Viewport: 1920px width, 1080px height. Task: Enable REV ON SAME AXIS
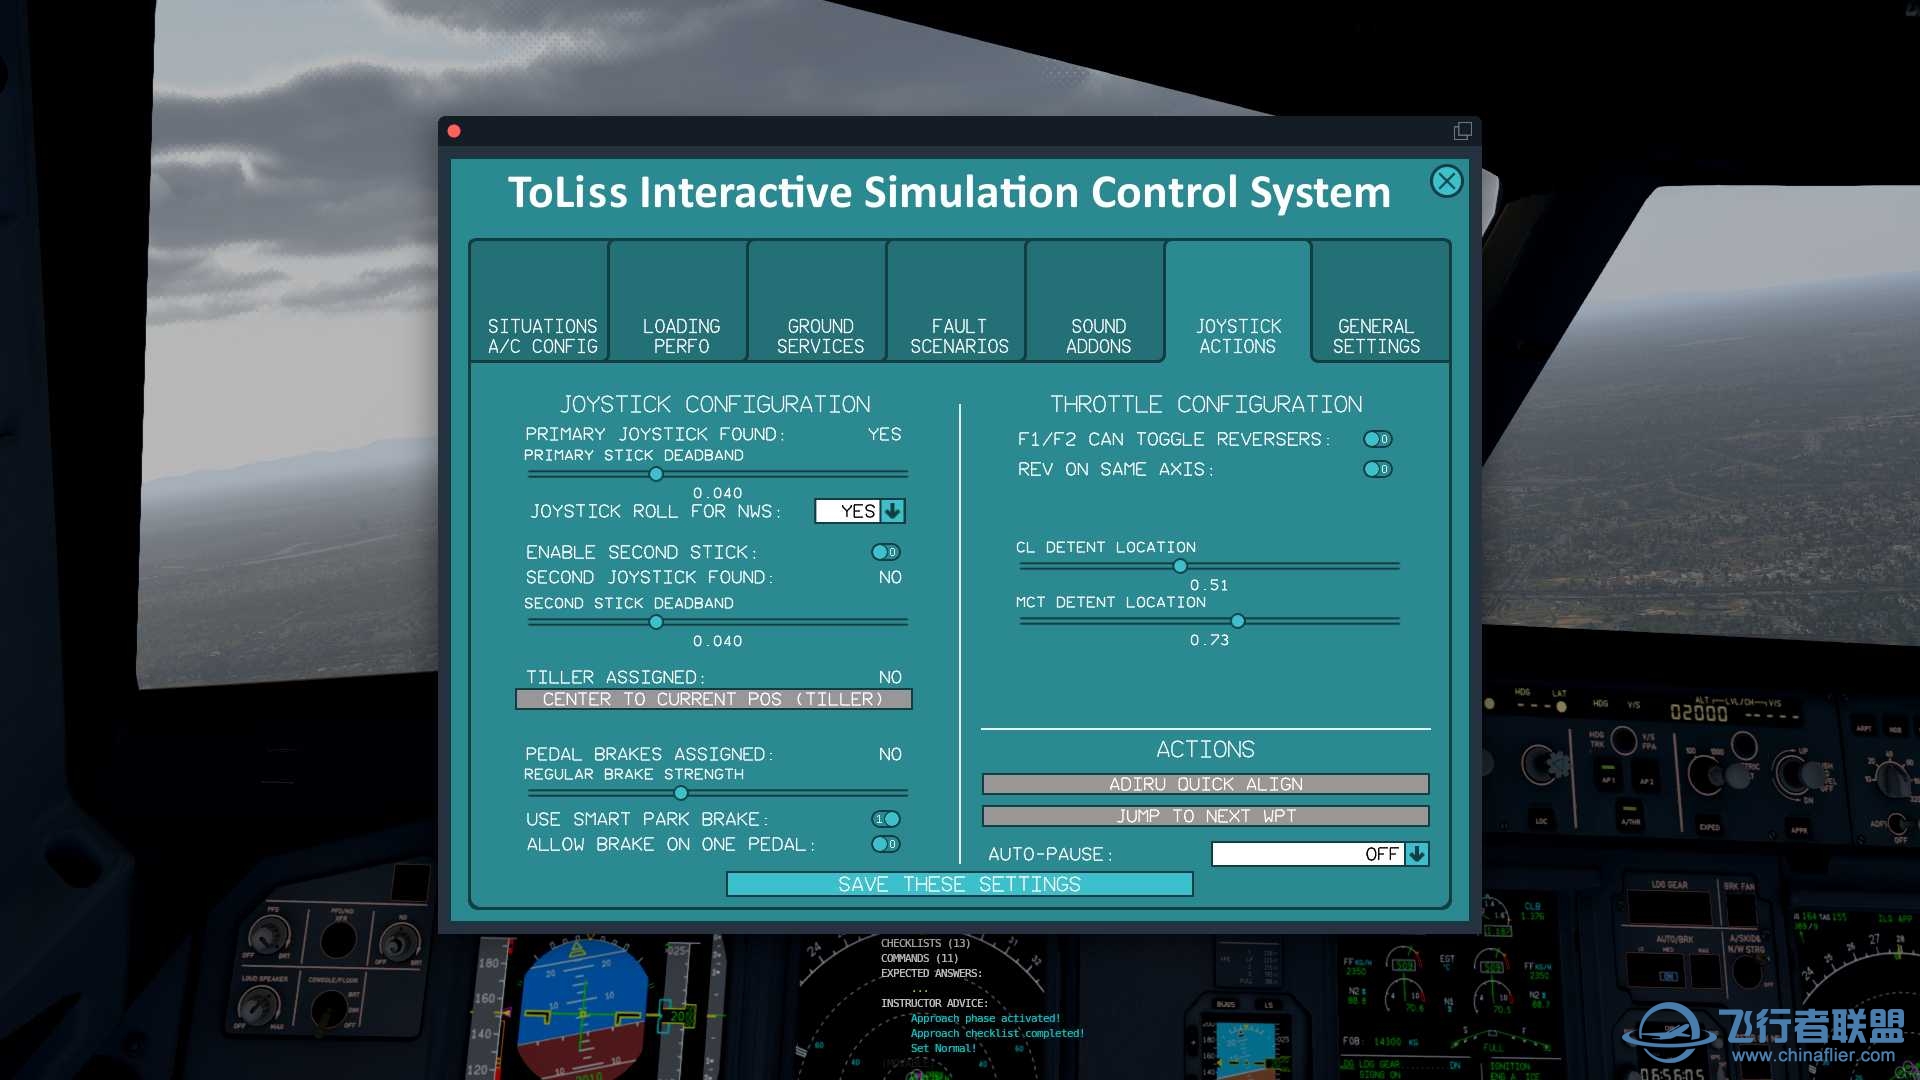(x=1377, y=468)
